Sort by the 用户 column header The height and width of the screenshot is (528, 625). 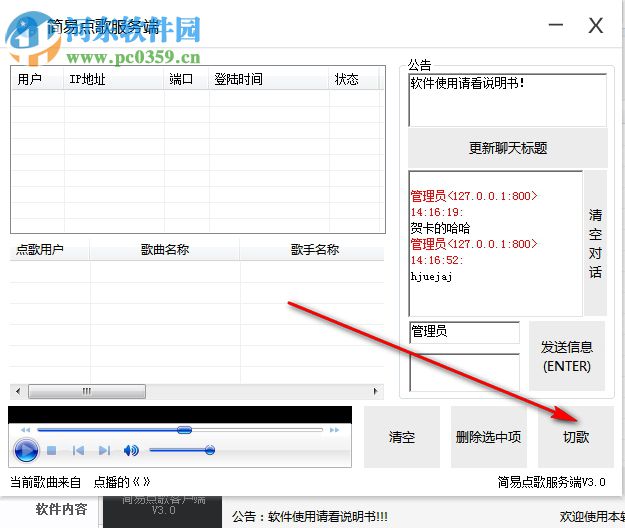(x=37, y=79)
